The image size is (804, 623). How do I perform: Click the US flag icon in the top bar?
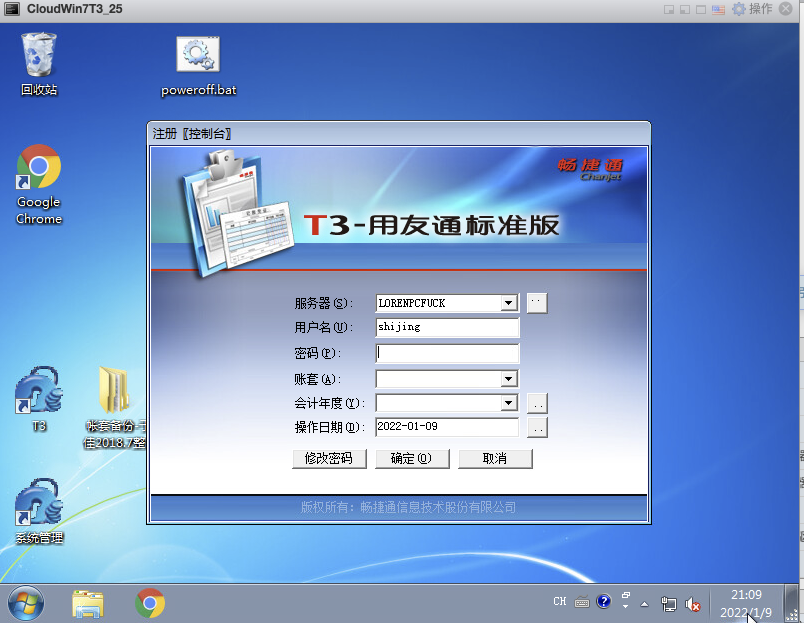(718, 9)
